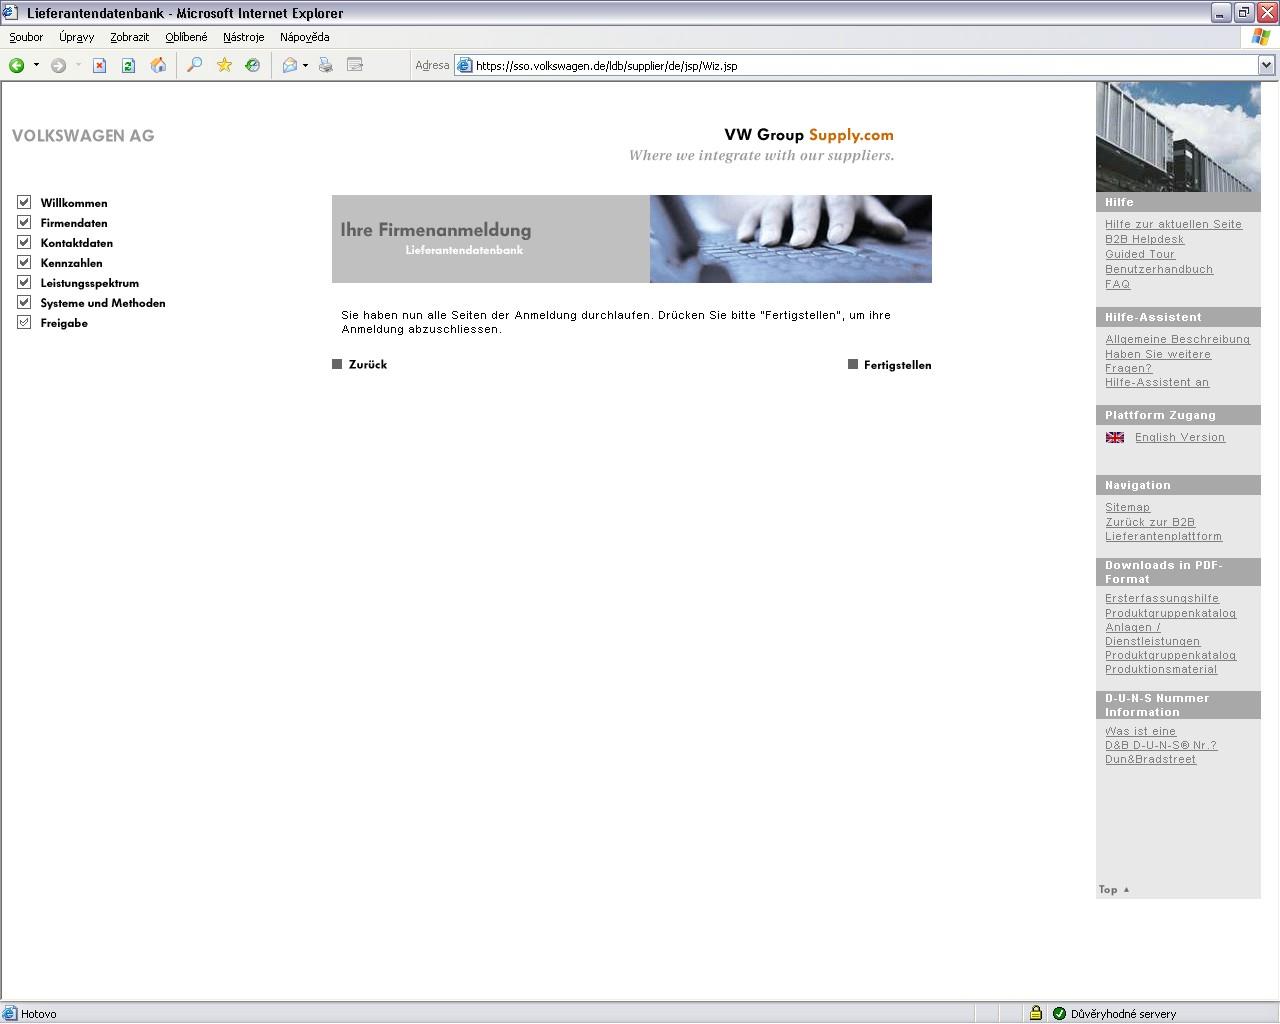Open the Forward button history dropdown arrow

point(78,65)
